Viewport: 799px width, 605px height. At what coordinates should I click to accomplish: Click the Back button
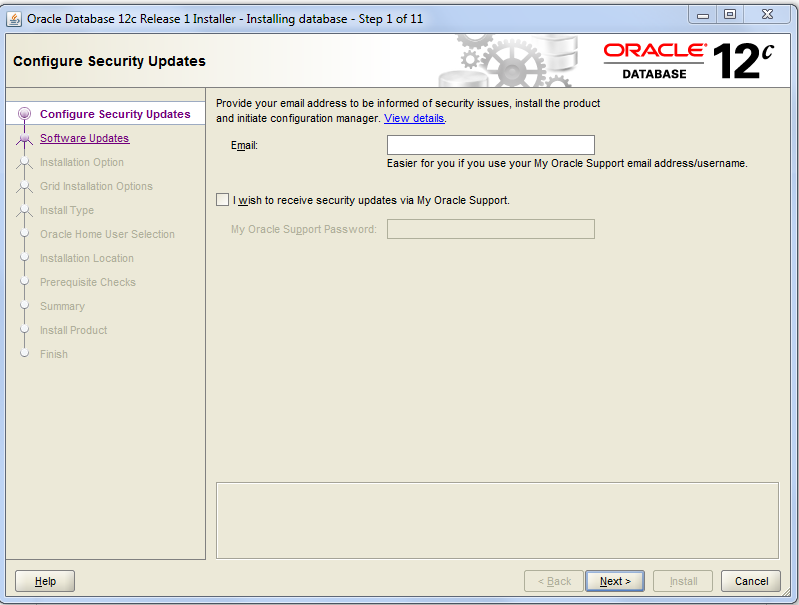[x=554, y=581]
